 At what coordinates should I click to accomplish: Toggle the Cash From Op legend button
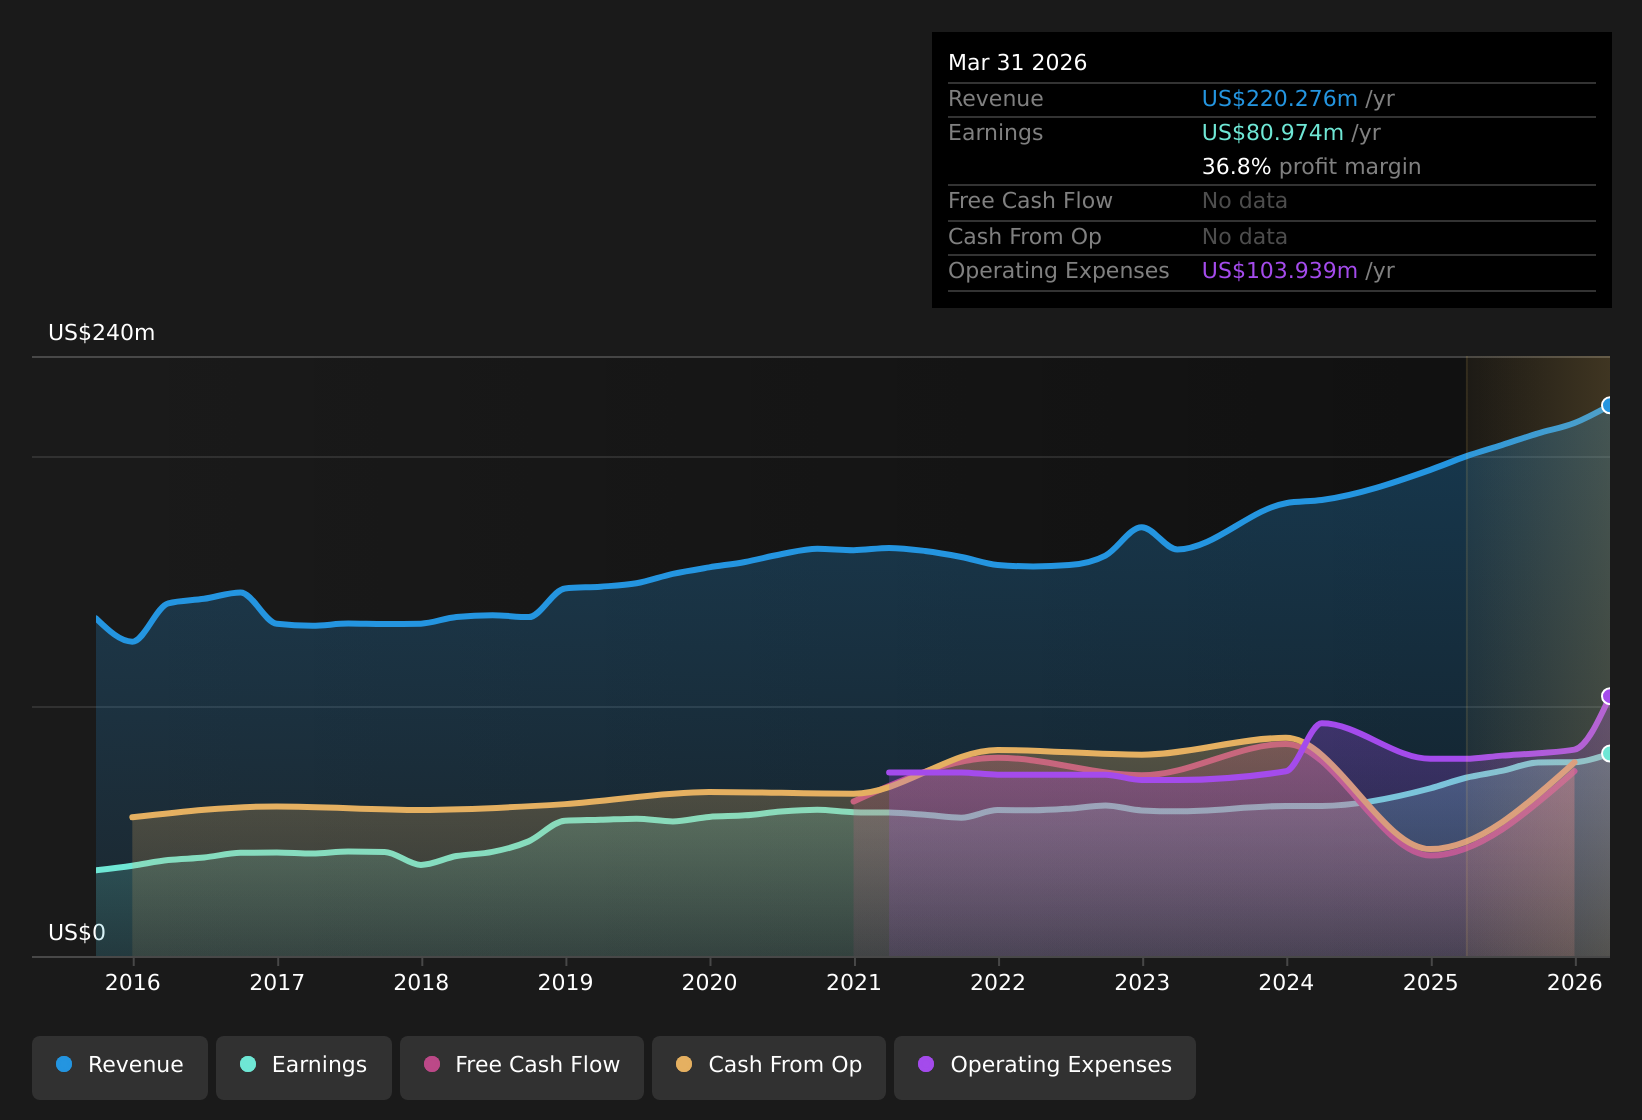pyautogui.click(x=769, y=1067)
